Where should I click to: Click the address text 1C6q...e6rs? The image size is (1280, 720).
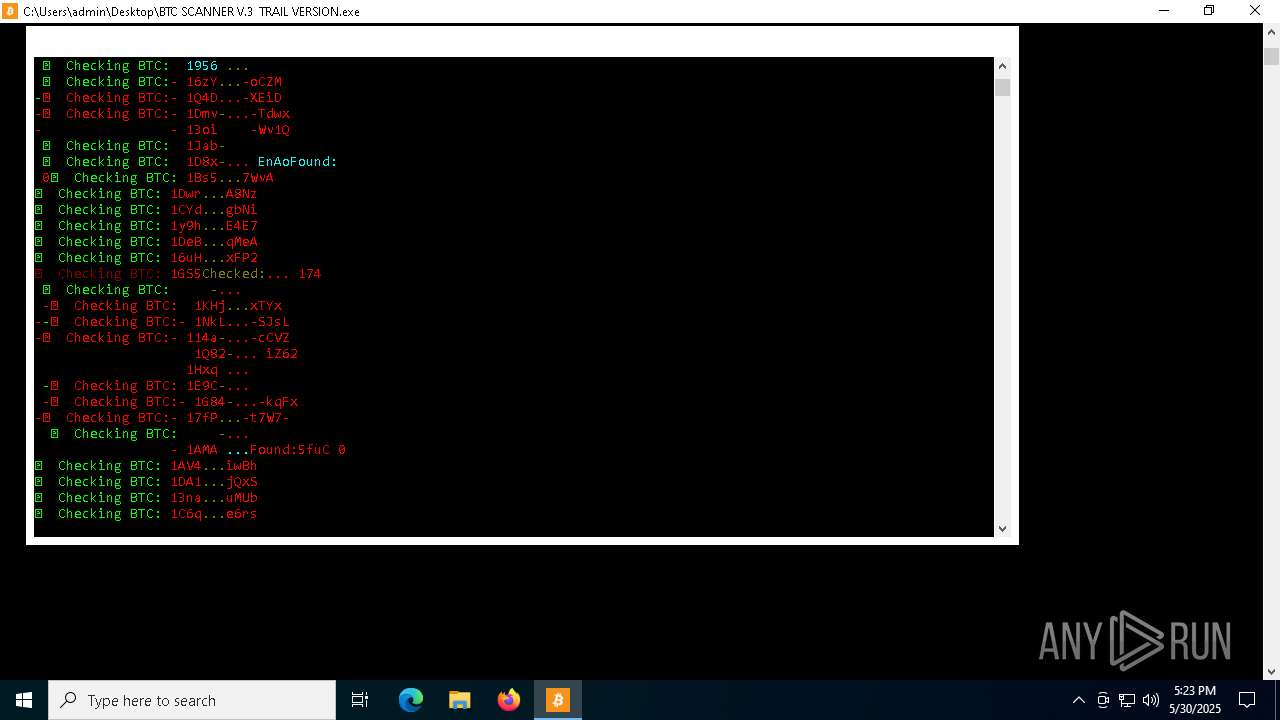coord(214,514)
